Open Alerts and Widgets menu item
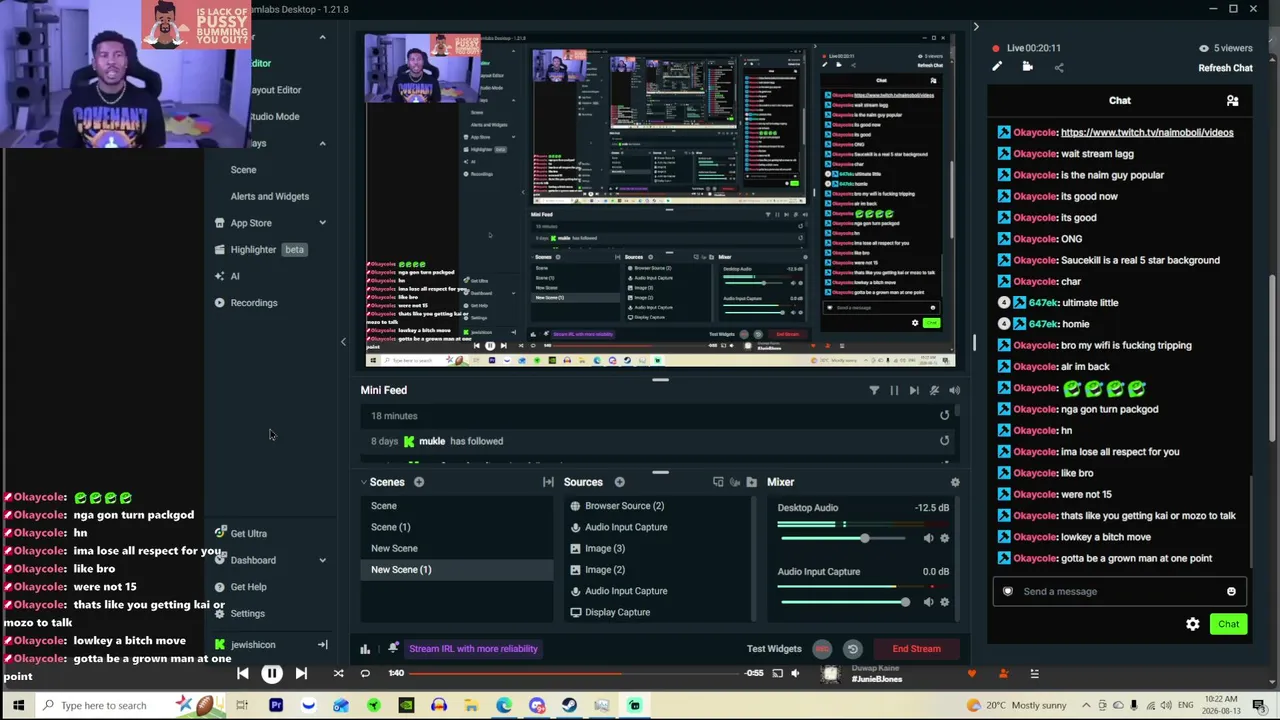This screenshot has height=720, width=1280. click(270, 197)
